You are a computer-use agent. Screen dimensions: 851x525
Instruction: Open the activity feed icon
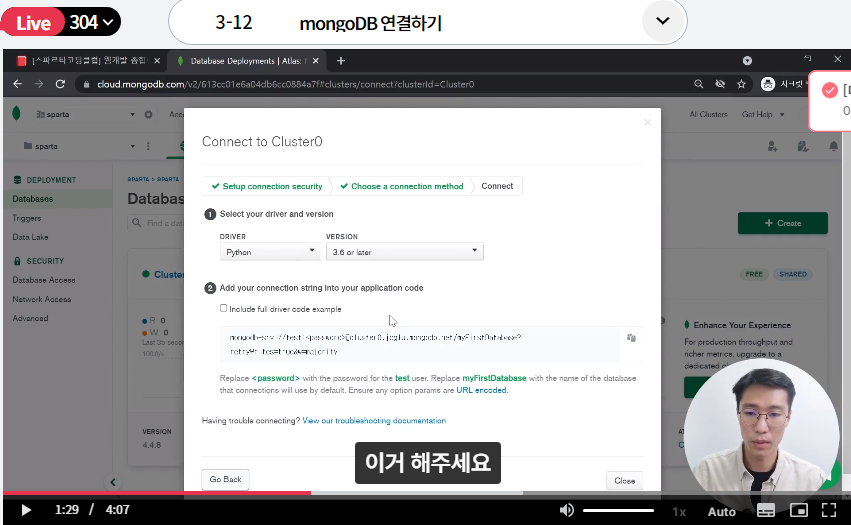(803, 146)
